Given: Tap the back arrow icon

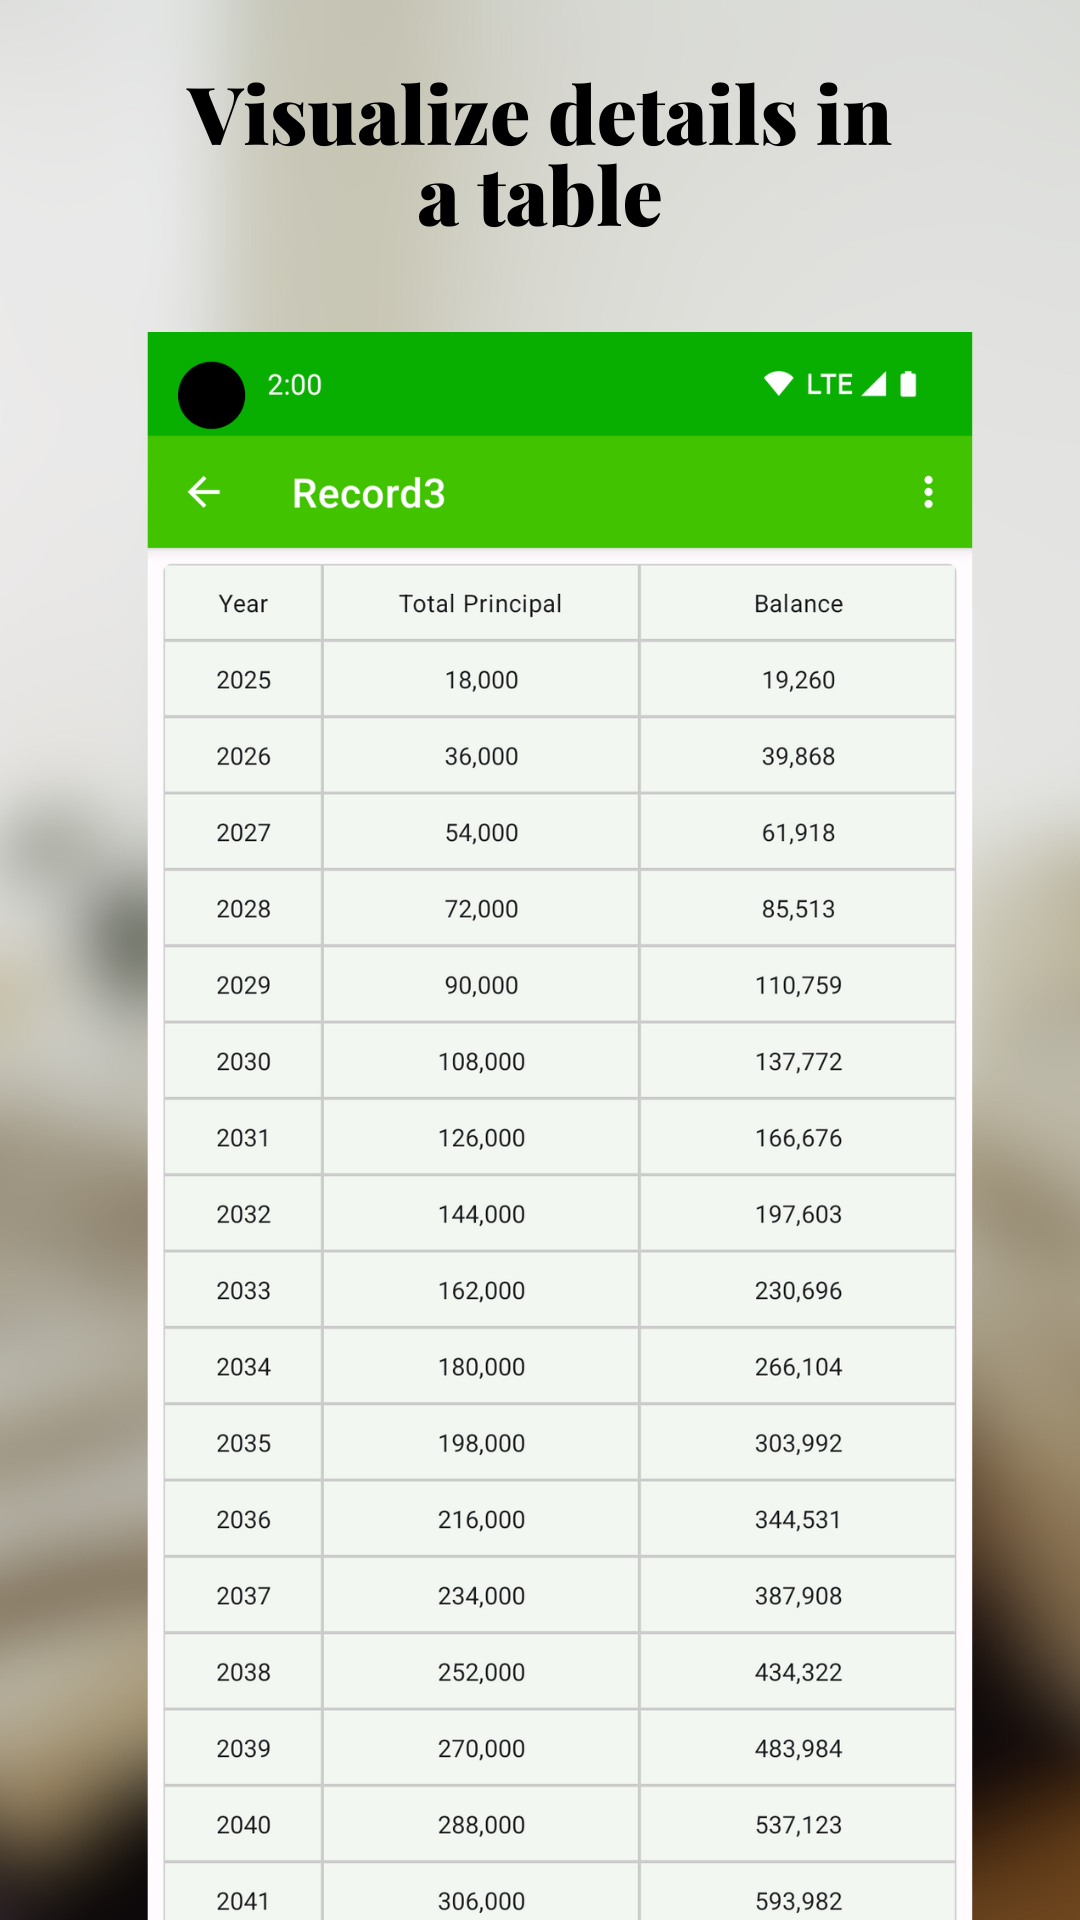Looking at the screenshot, I should [204, 492].
